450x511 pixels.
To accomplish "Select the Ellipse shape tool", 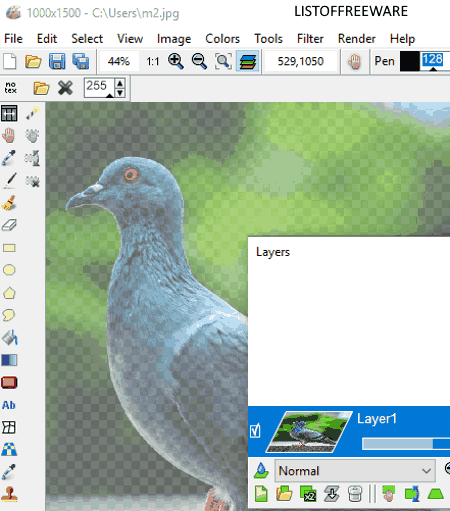I will (9, 270).
